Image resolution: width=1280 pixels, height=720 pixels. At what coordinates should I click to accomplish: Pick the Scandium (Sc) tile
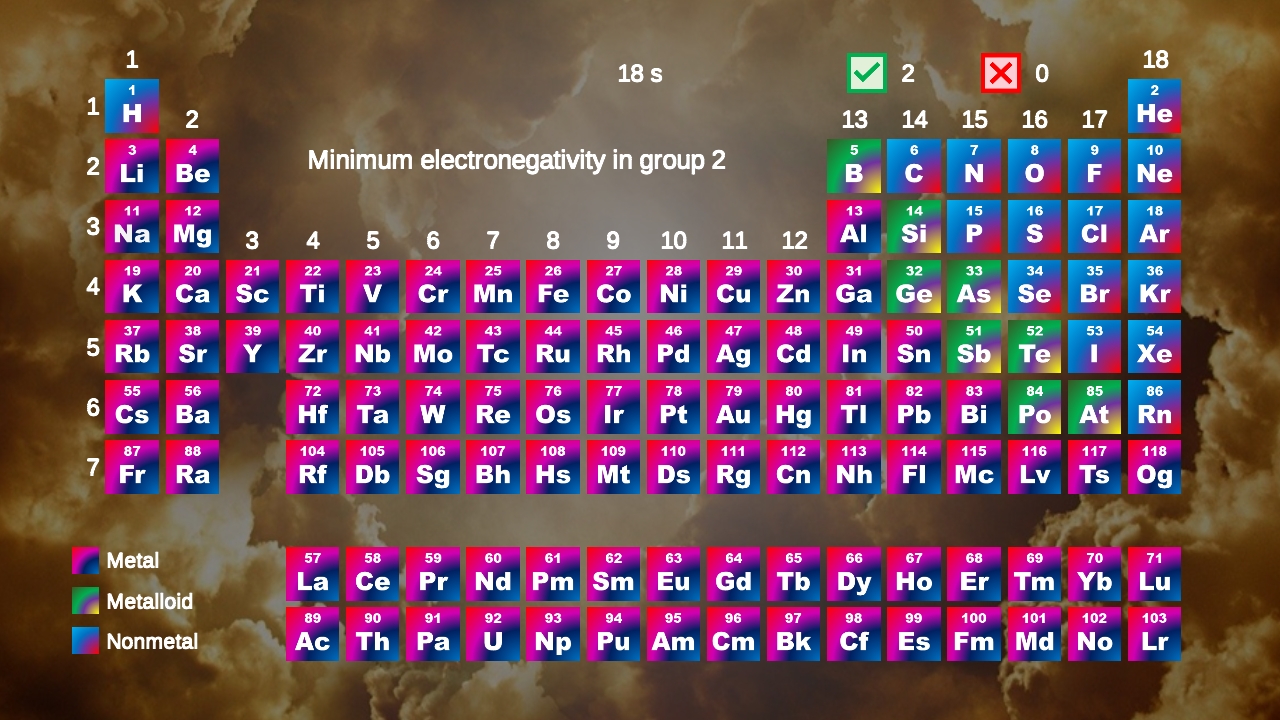point(252,287)
